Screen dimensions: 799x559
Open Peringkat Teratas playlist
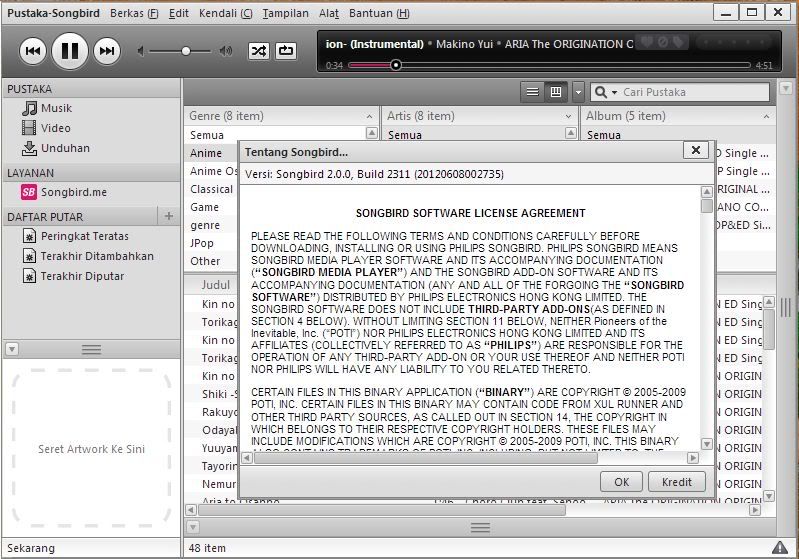76,236
